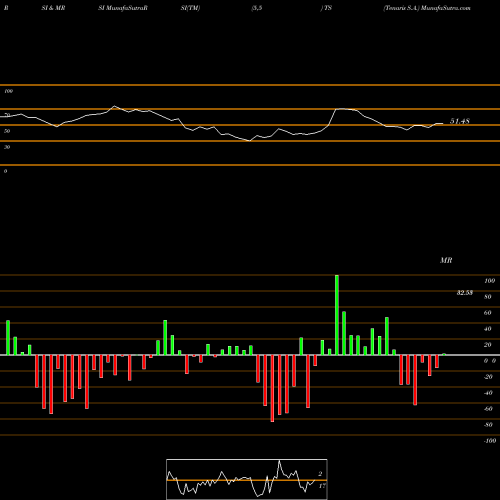Click the "(5,5" parameter text in header
This screenshot has width=500, height=500.
(257, 8)
